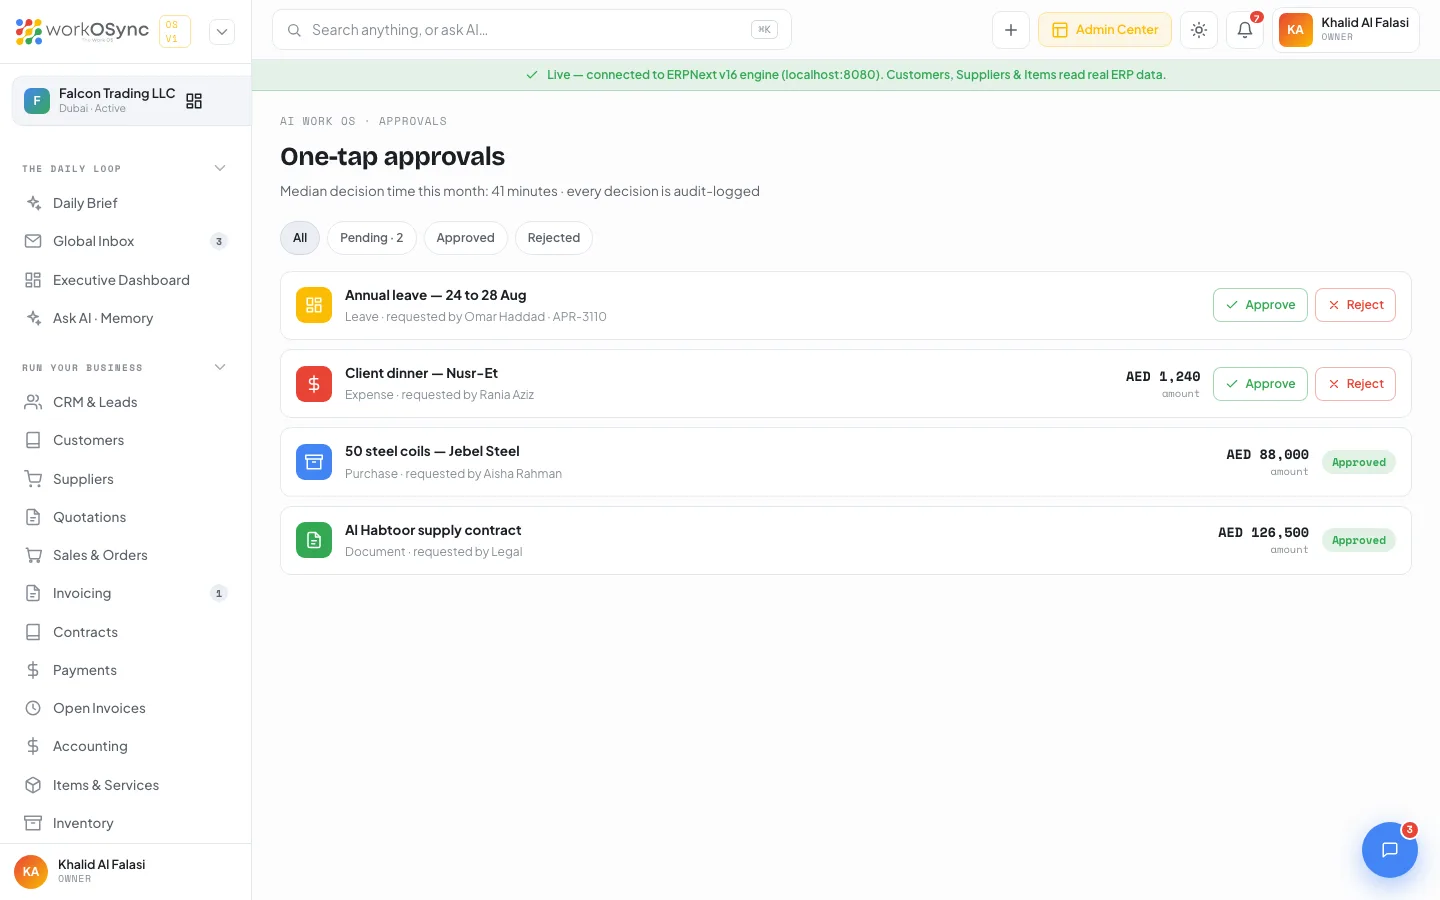Open Contracts in the sidebar
The width and height of the screenshot is (1440, 900).
126,632
